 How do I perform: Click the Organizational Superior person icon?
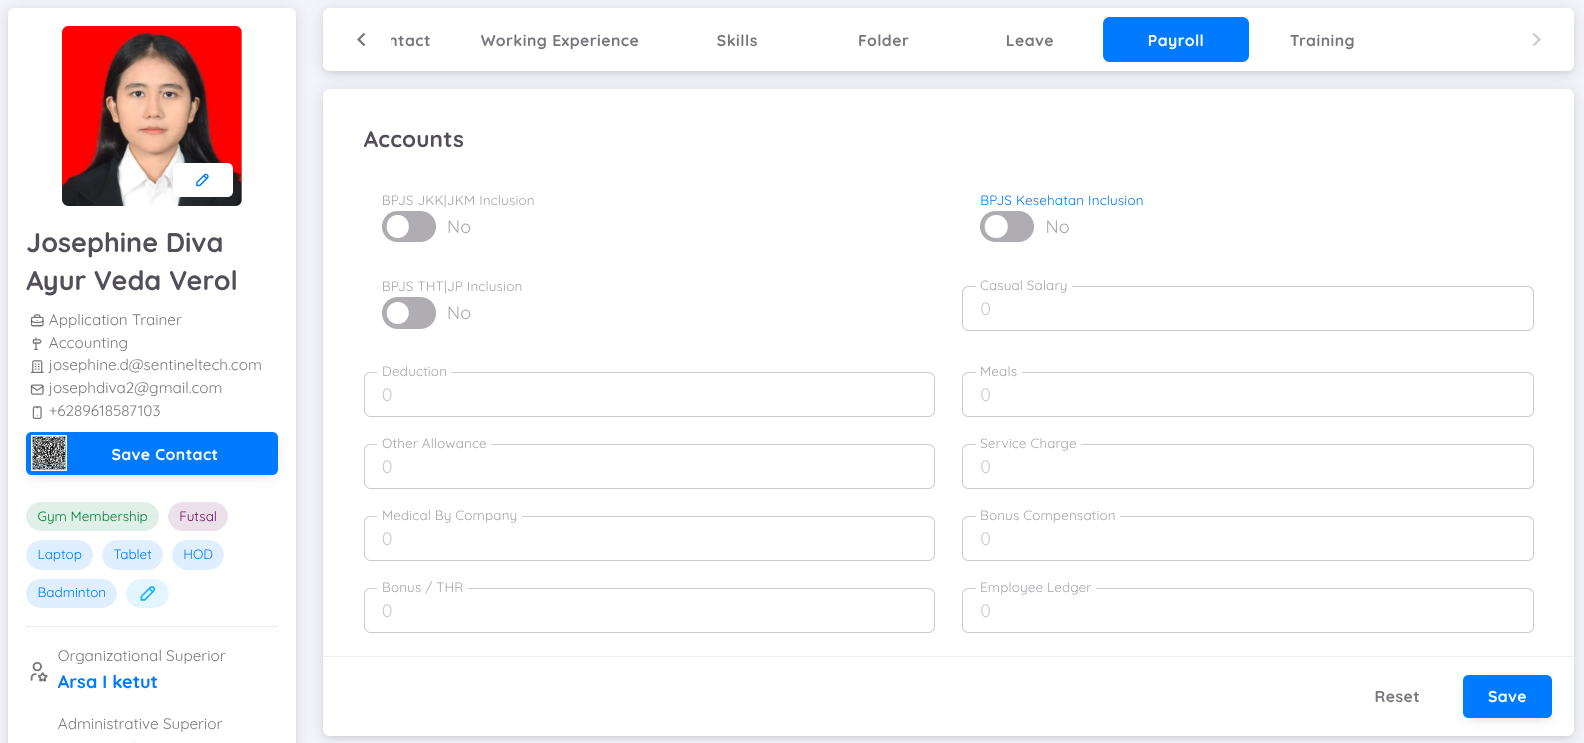[38, 671]
